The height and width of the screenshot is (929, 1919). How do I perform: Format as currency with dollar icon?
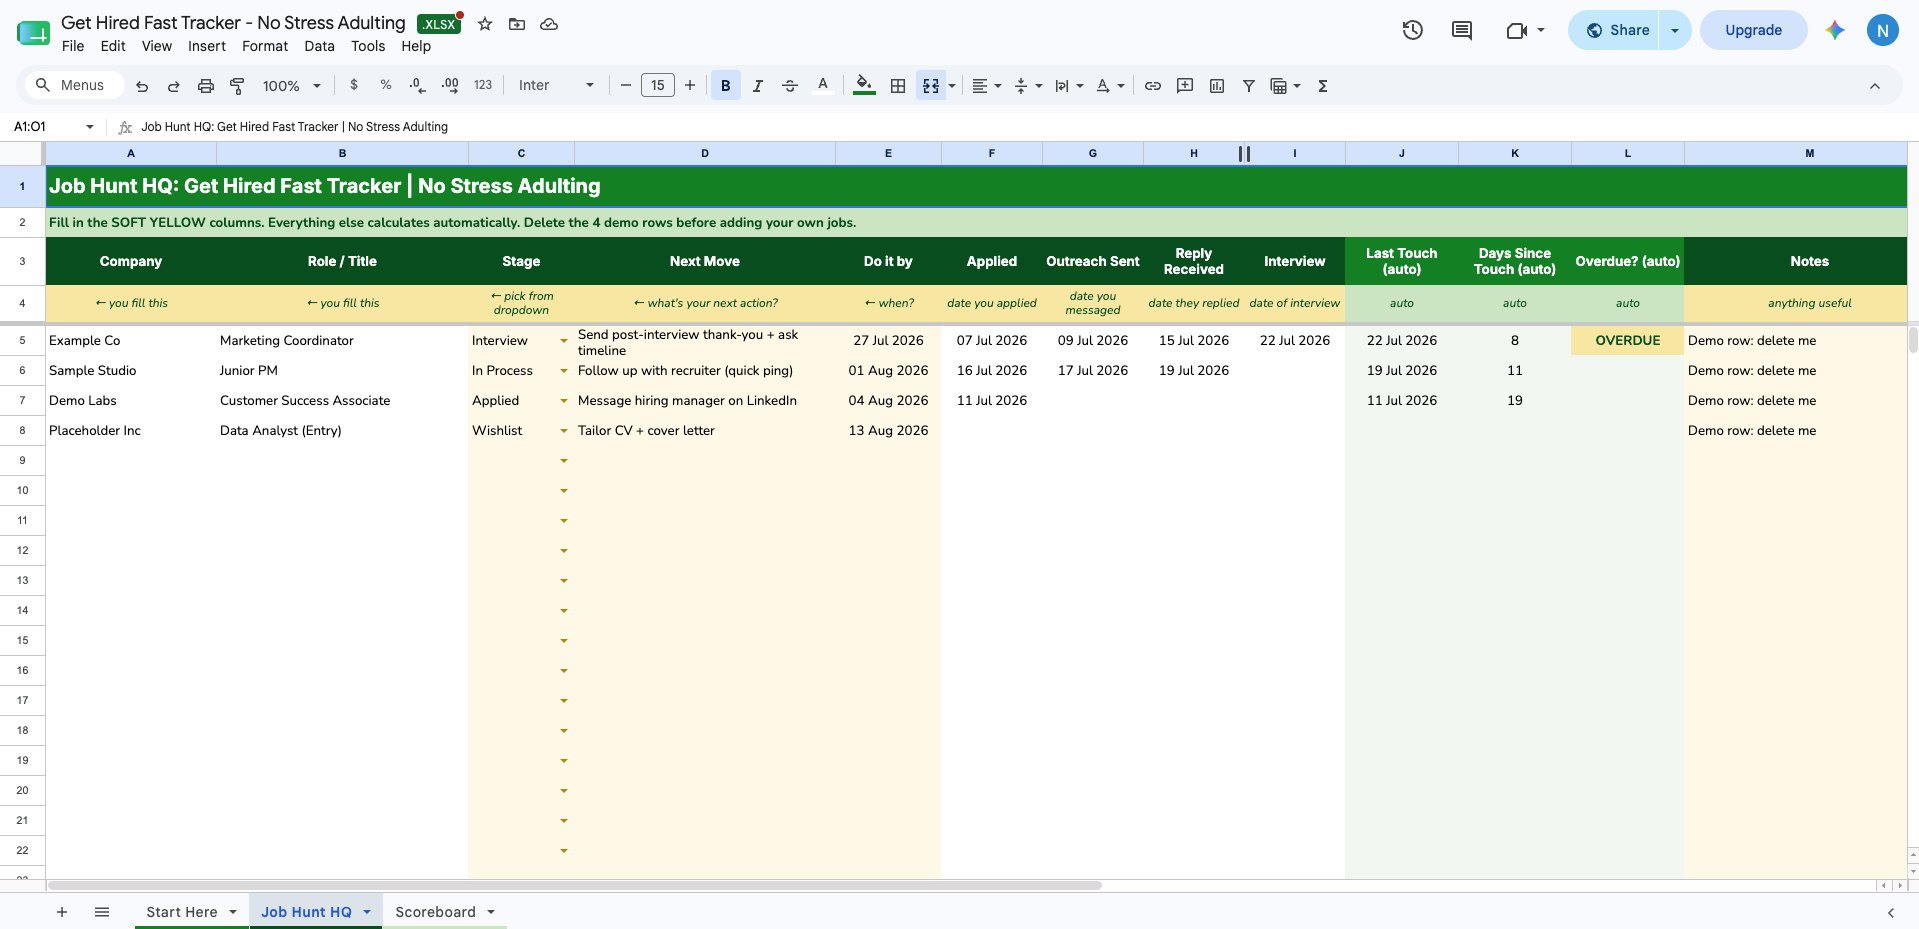tap(354, 85)
